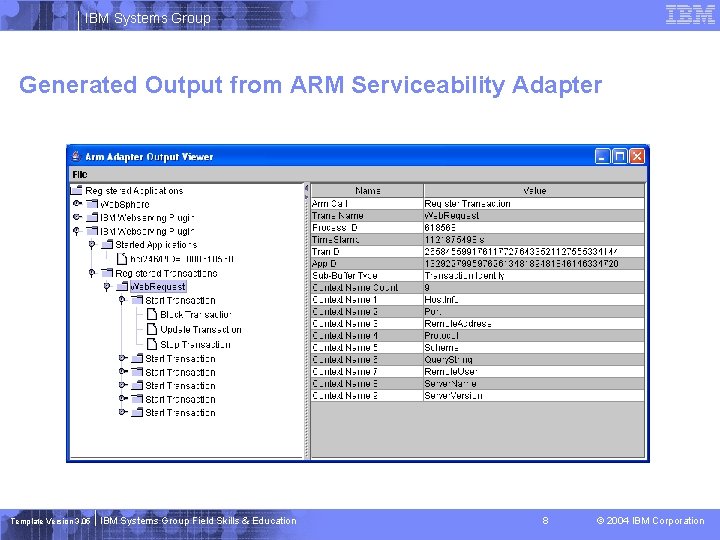Viewport: 720px width, 540px height.
Task: Select the highlighted WebRequest tree label
Action: (158, 287)
